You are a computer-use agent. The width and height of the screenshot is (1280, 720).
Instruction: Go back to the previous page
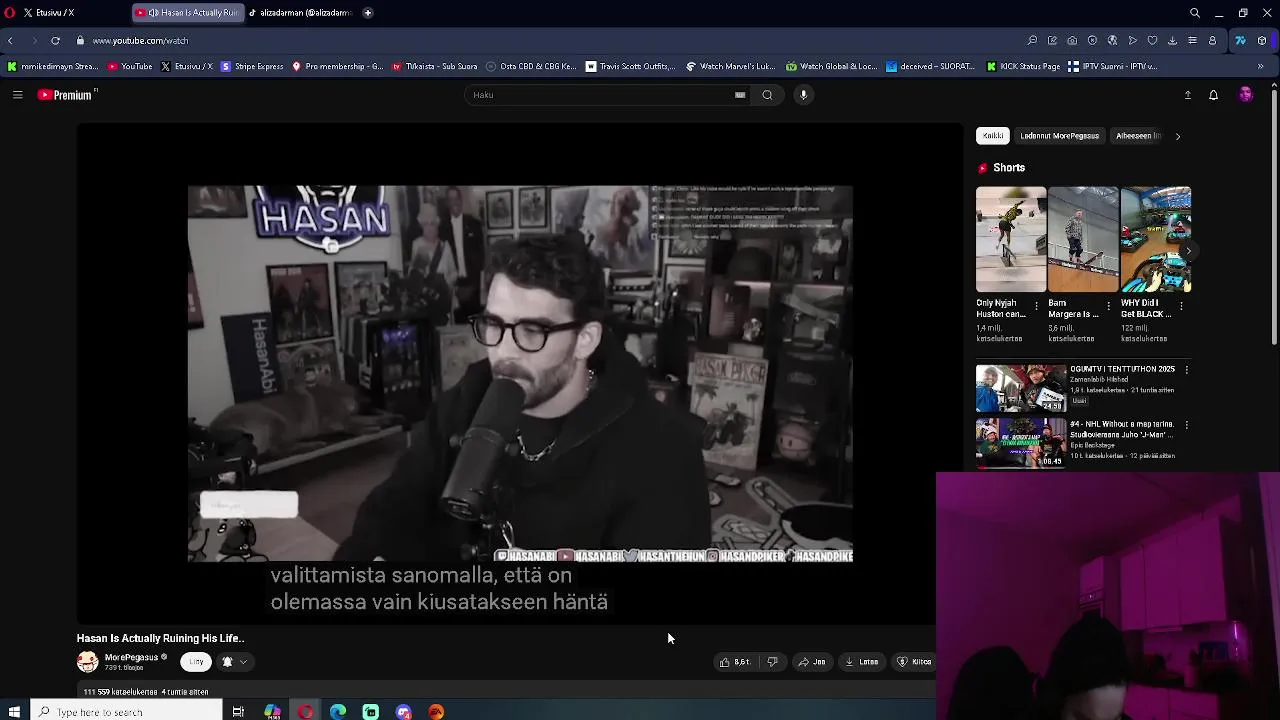tap(10, 41)
